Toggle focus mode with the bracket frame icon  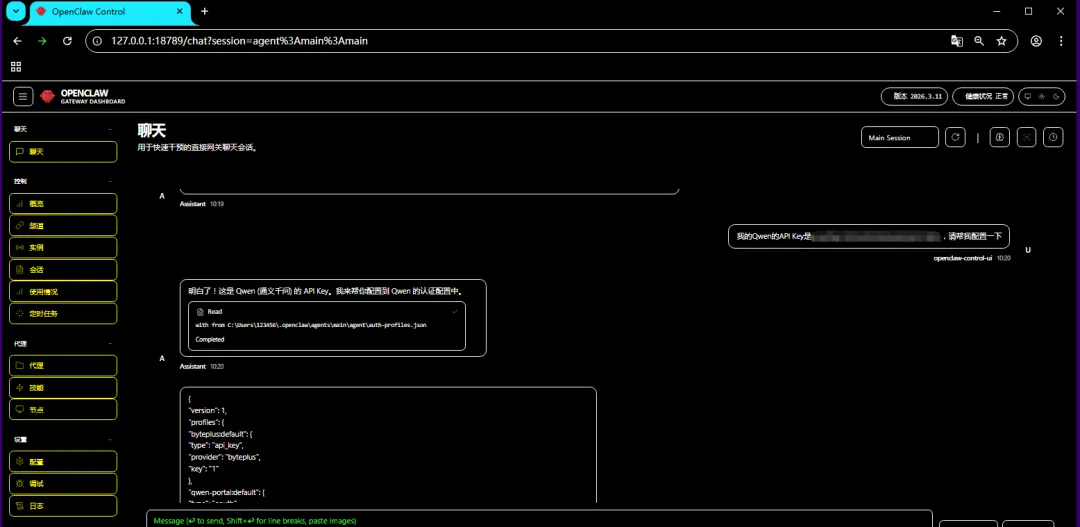1026,137
